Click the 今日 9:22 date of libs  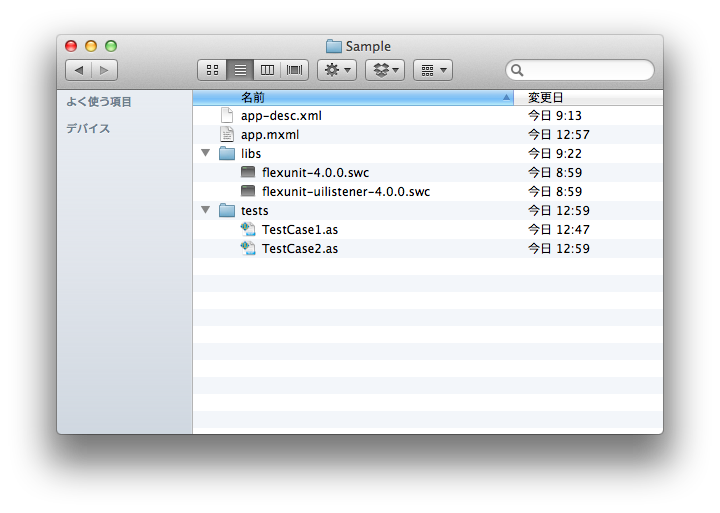555,153
